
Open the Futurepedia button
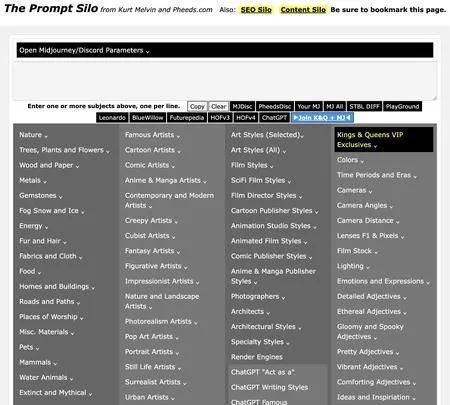(187, 118)
